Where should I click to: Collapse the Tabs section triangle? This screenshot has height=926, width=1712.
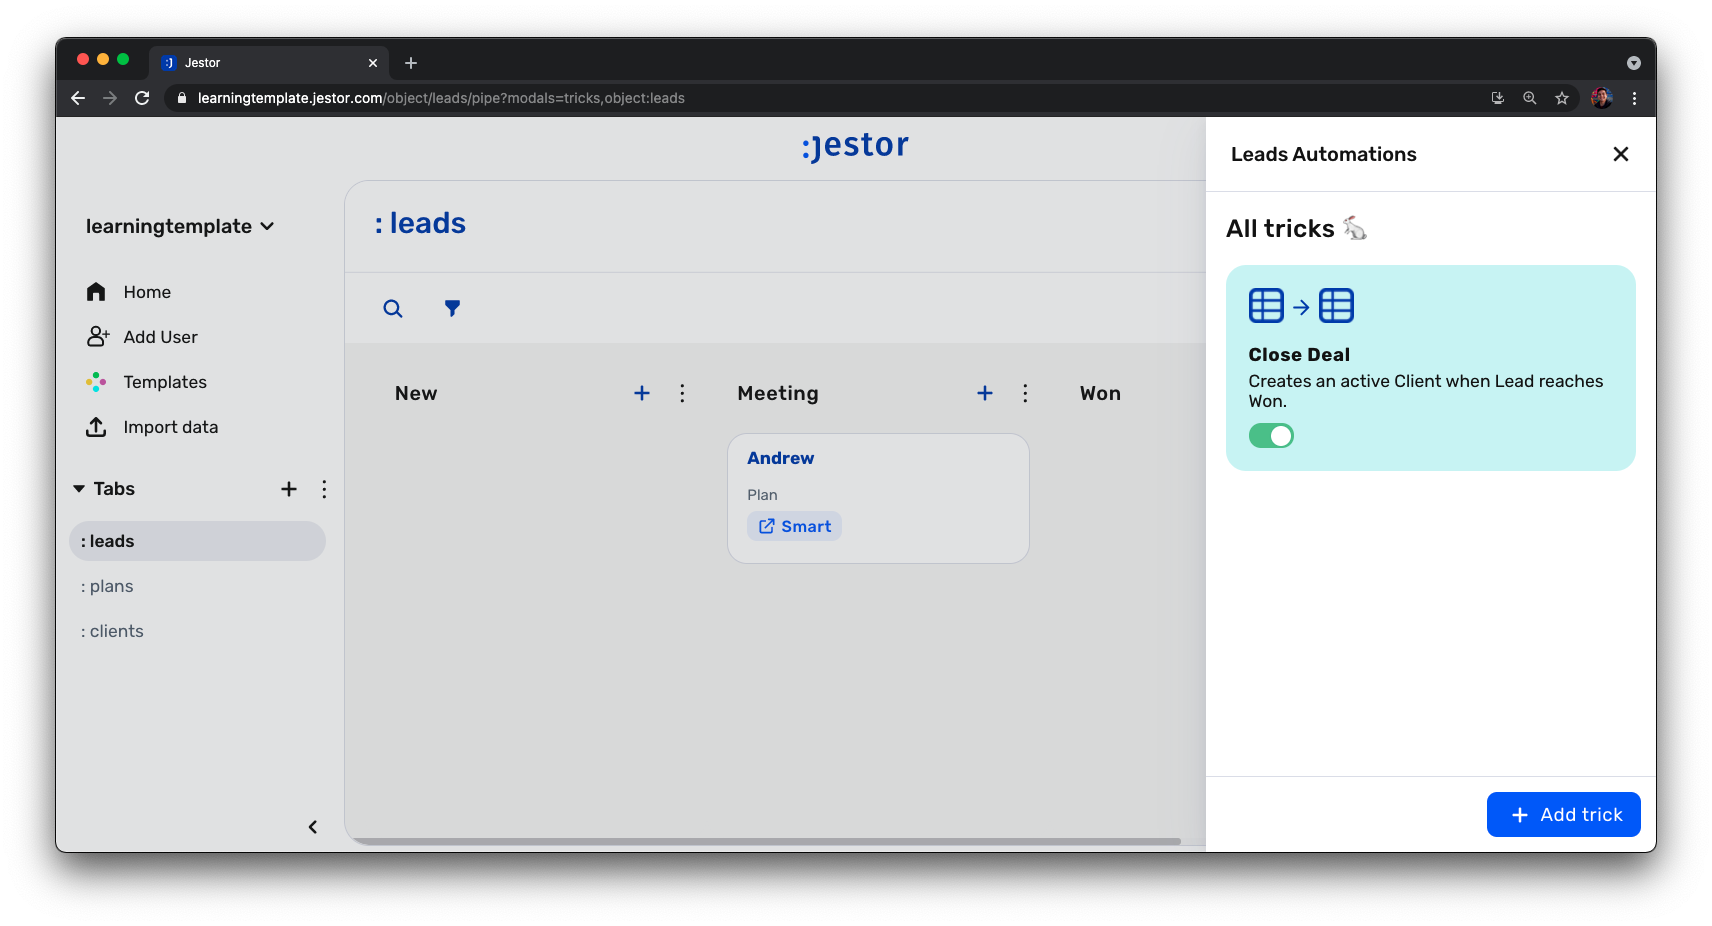pos(79,489)
